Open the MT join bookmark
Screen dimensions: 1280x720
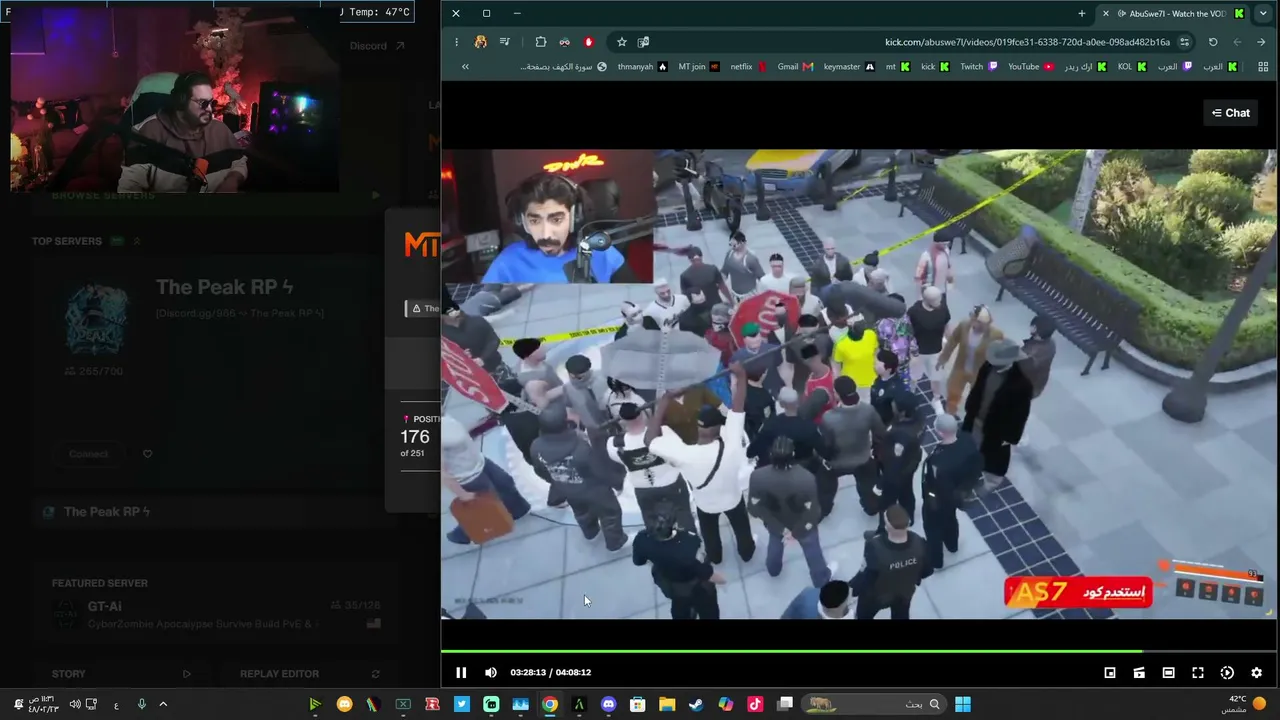pos(699,67)
